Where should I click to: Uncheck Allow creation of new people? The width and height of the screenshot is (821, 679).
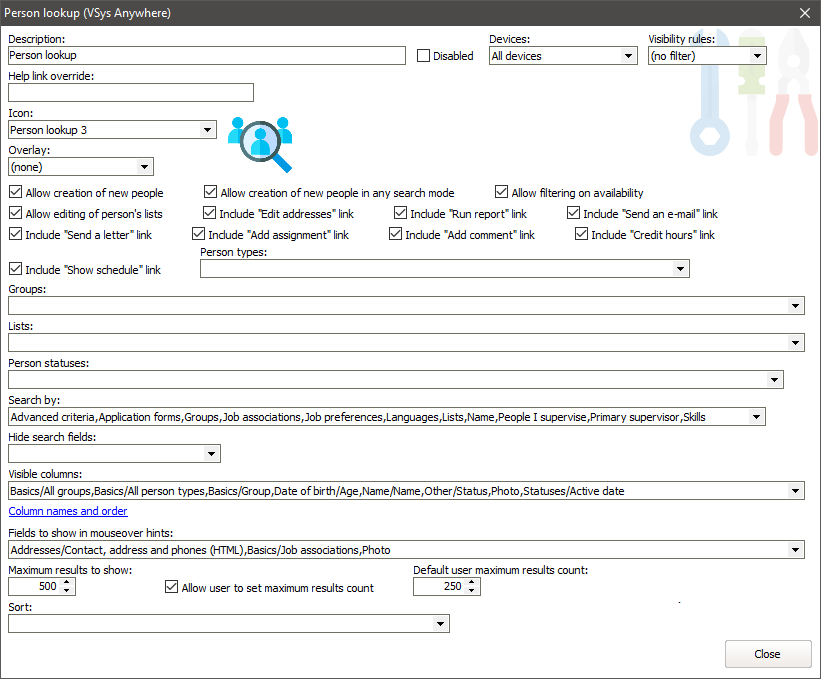point(15,193)
